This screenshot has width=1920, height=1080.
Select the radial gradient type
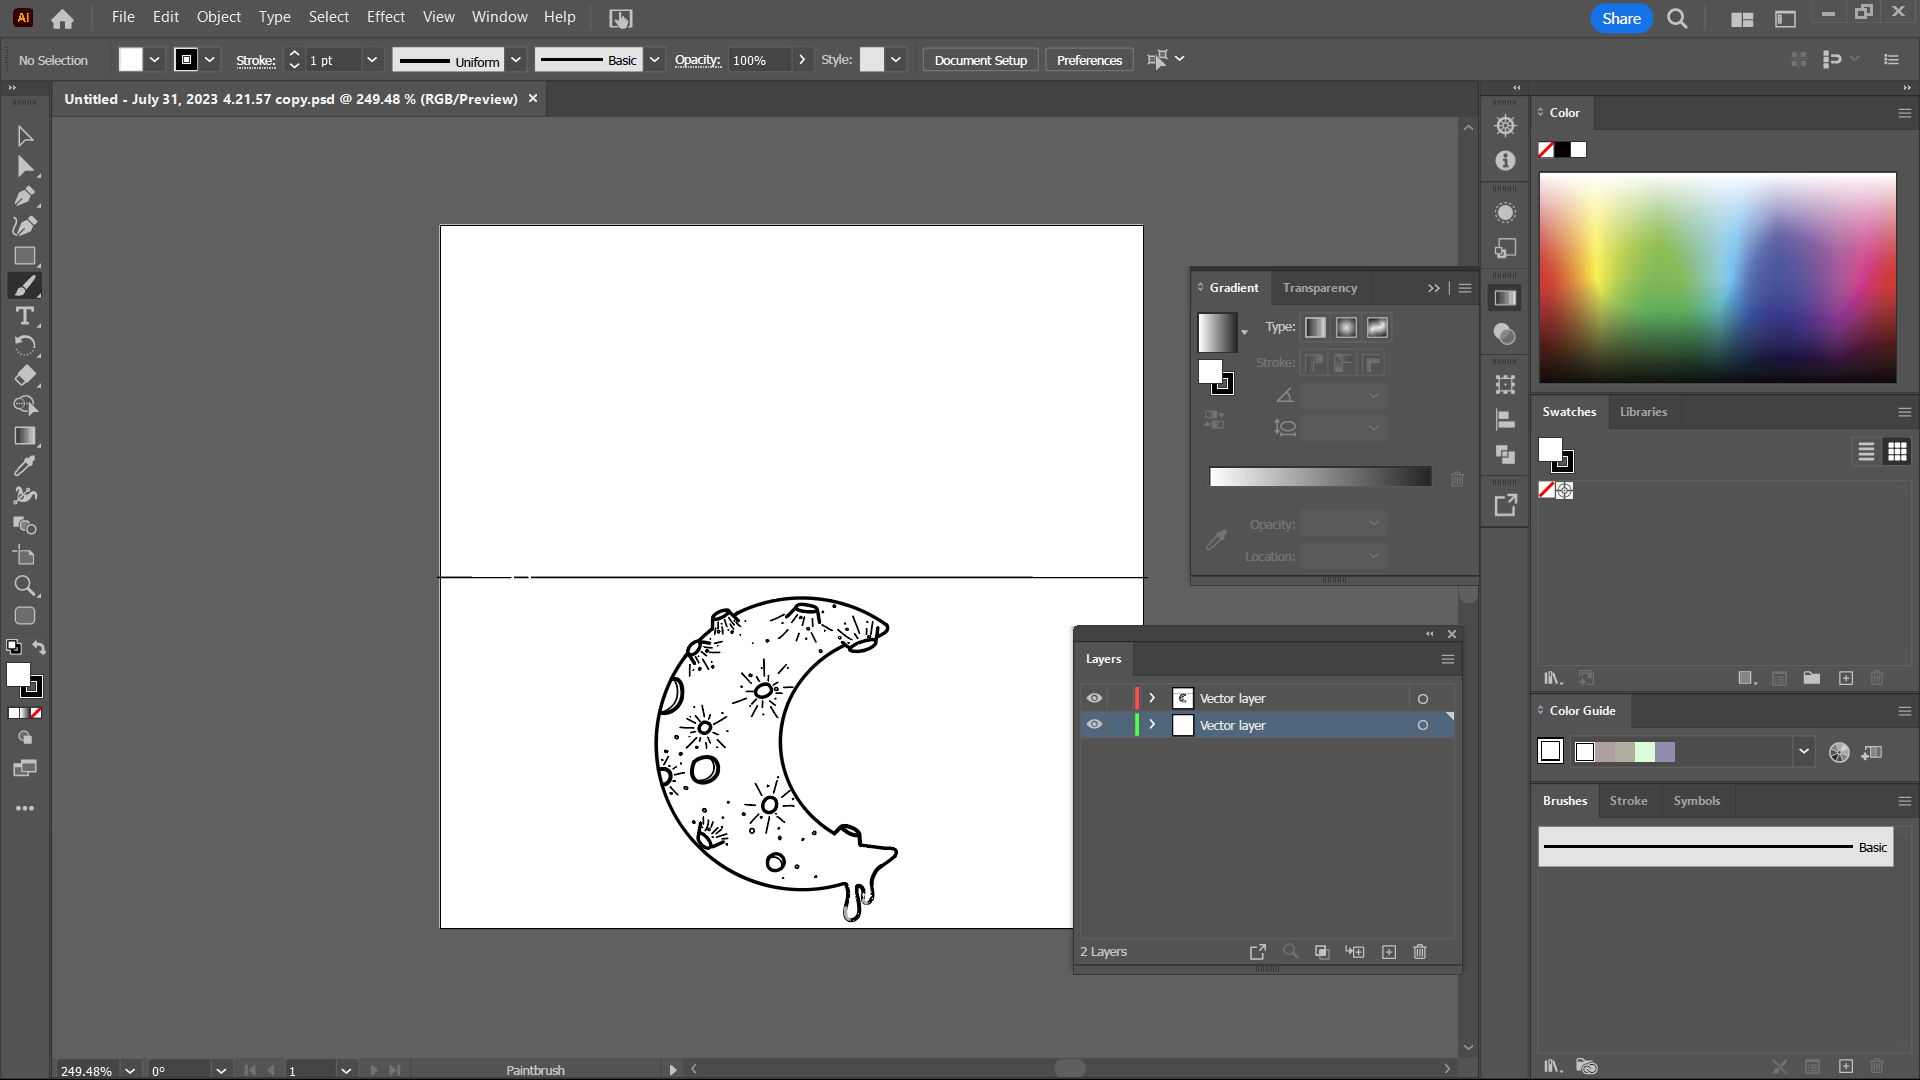point(1347,327)
